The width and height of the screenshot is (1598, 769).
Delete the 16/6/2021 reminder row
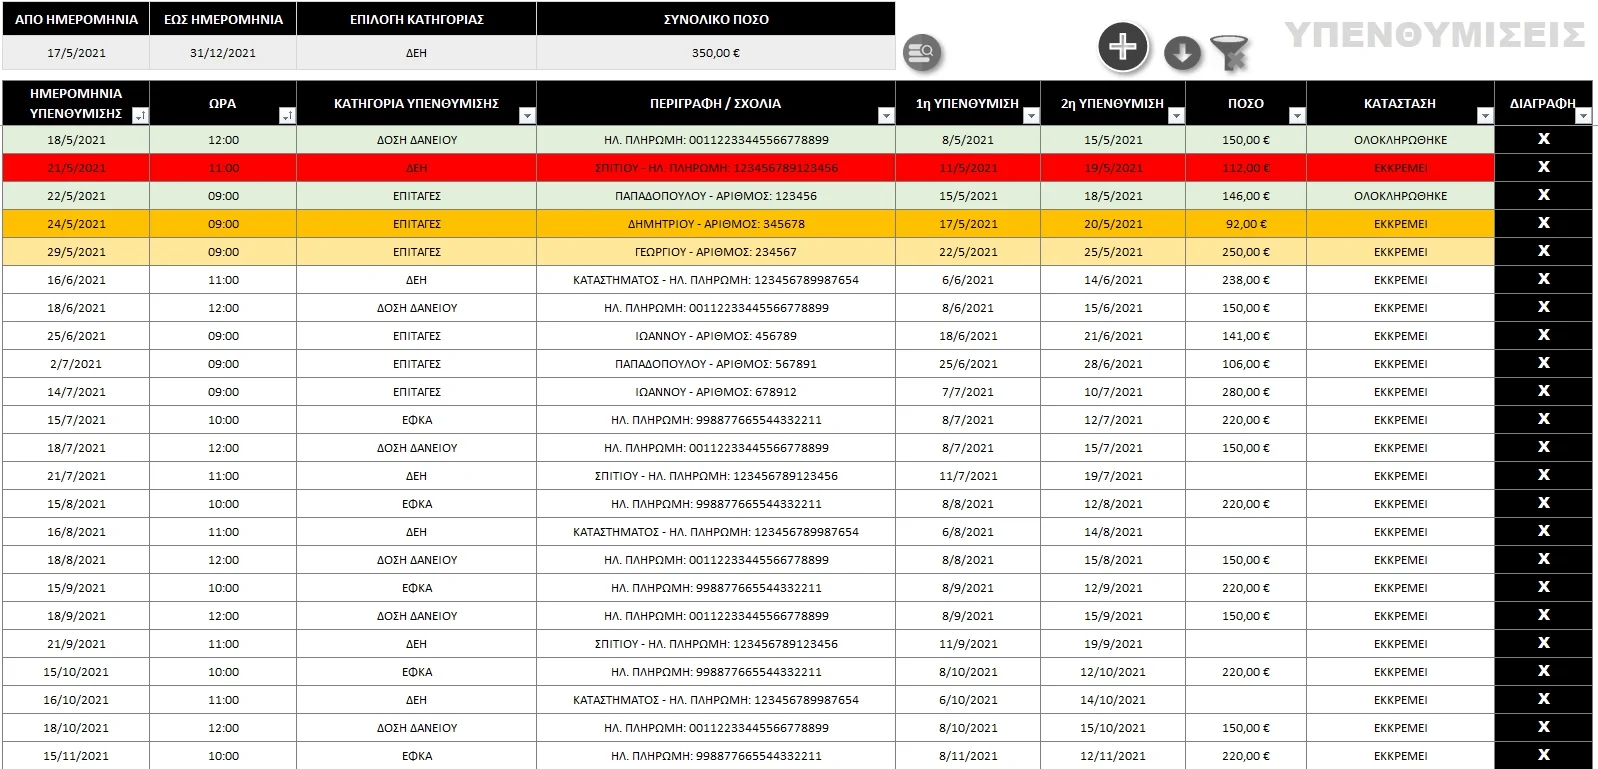coord(1543,279)
